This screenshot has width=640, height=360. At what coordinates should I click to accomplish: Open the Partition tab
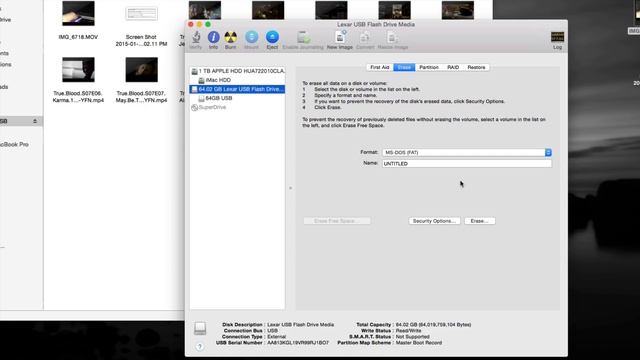[429, 67]
